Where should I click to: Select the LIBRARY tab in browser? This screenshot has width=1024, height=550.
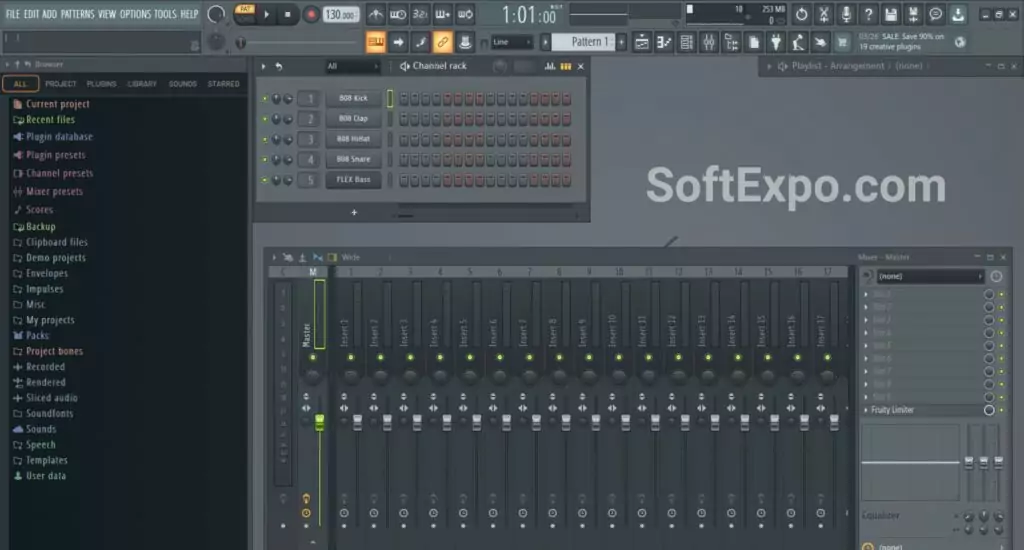click(142, 84)
